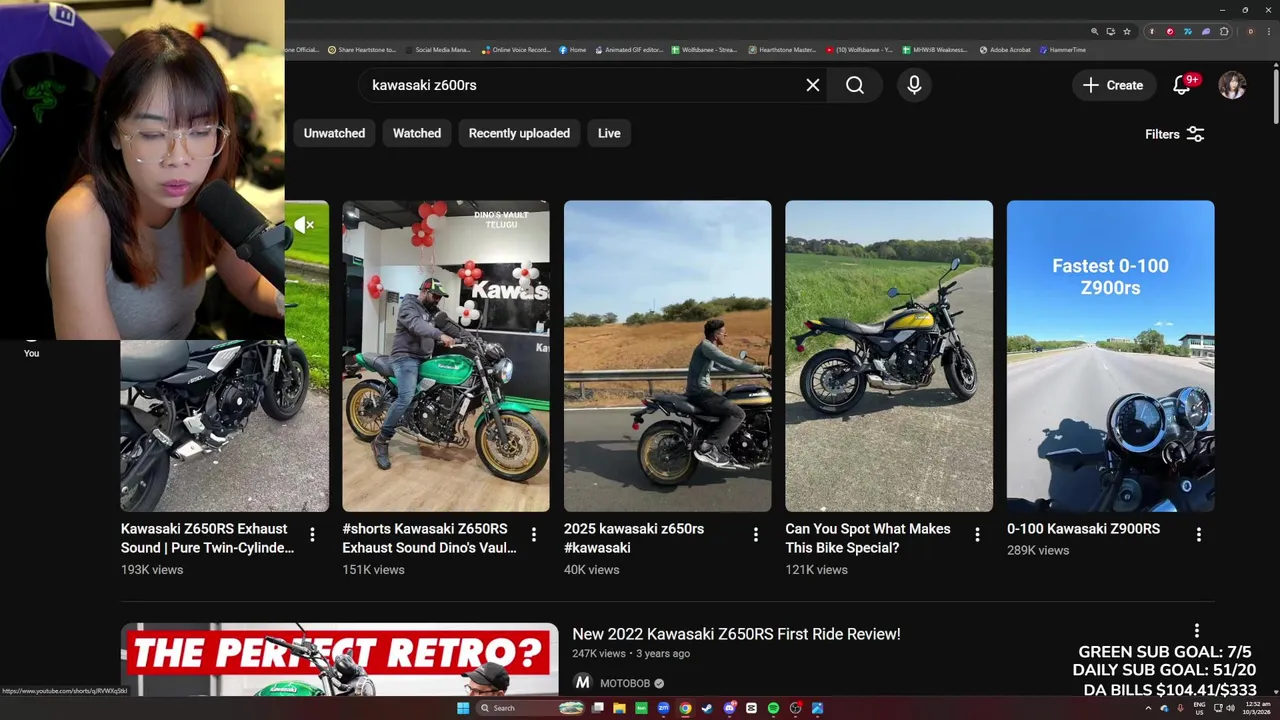This screenshot has height=720, width=1280.
Task: Open File Explorer from the taskbar
Action: (x=620, y=708)
